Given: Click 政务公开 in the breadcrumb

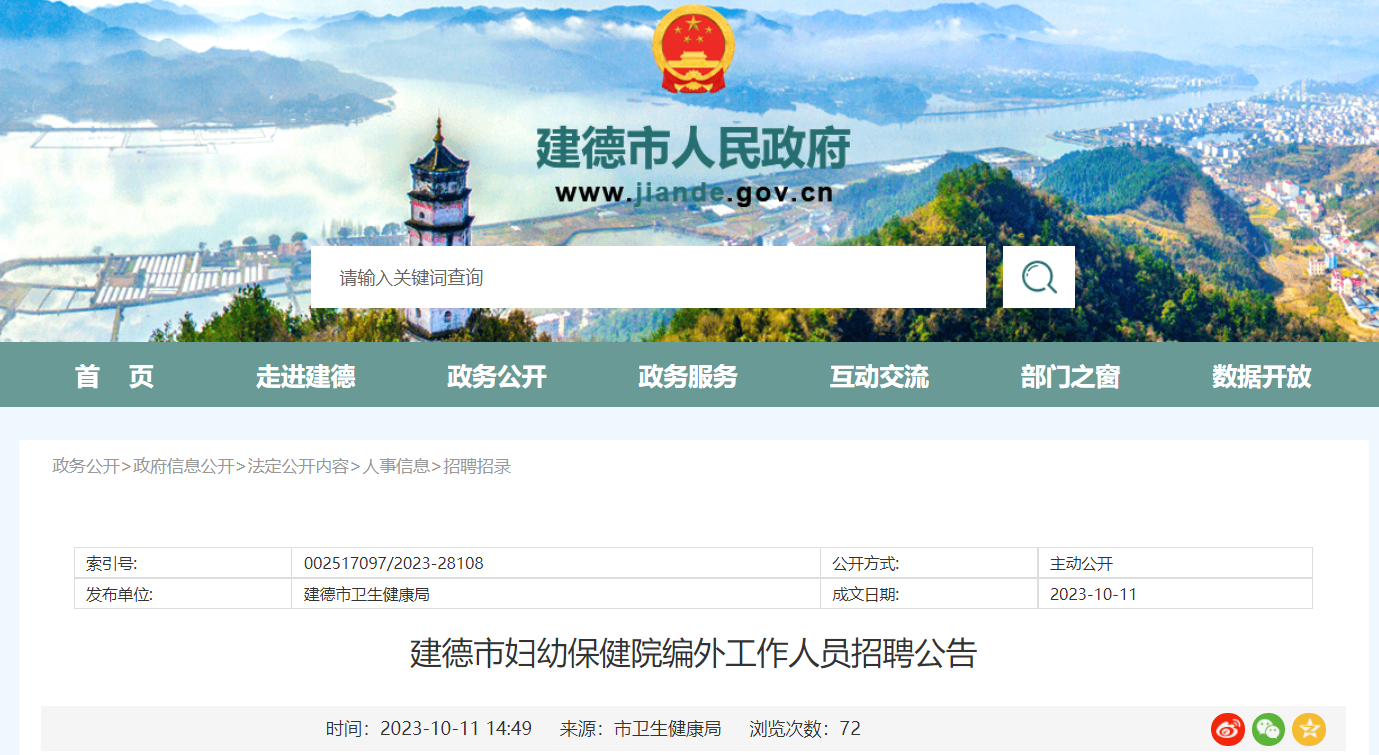Looking at the screenshot, I should click(x=86, y=466).
